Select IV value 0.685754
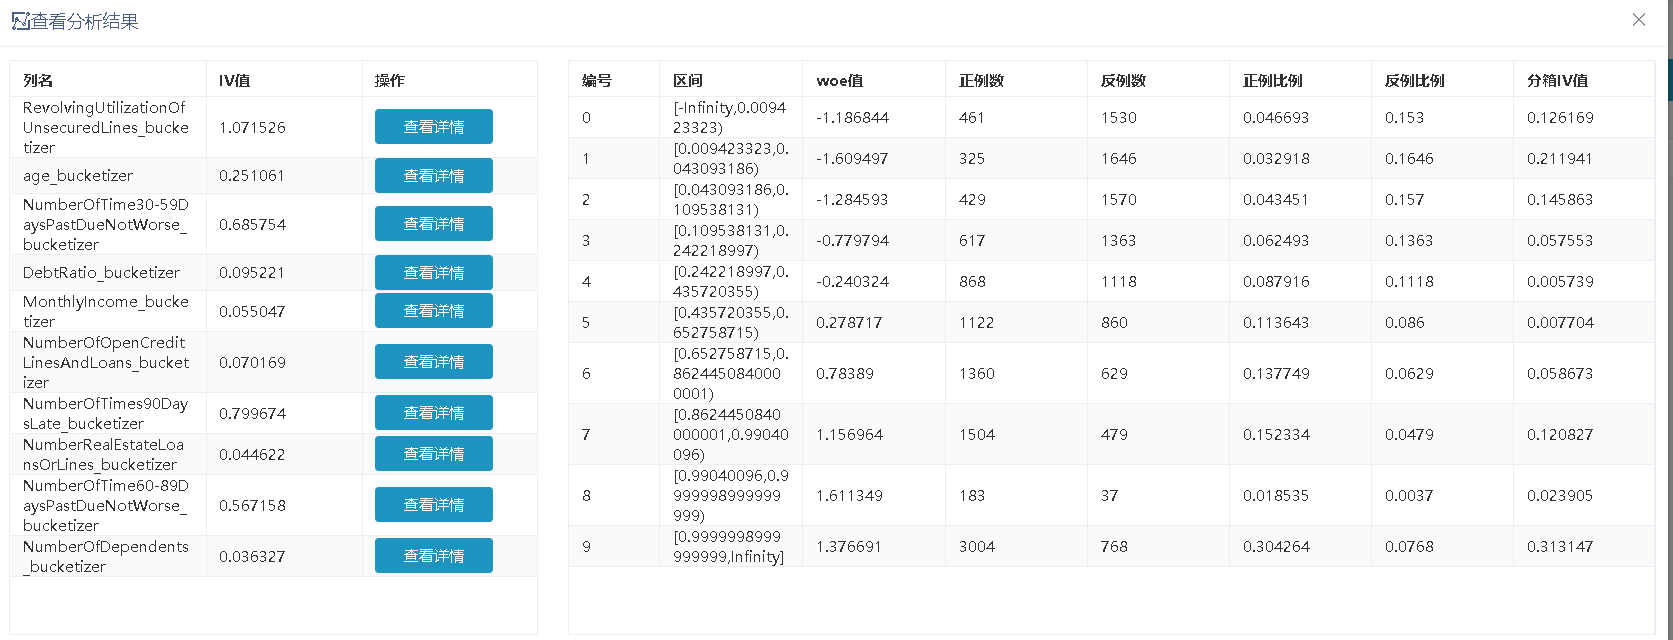This screenshot has width=1673, height=640. coord(252,224)
